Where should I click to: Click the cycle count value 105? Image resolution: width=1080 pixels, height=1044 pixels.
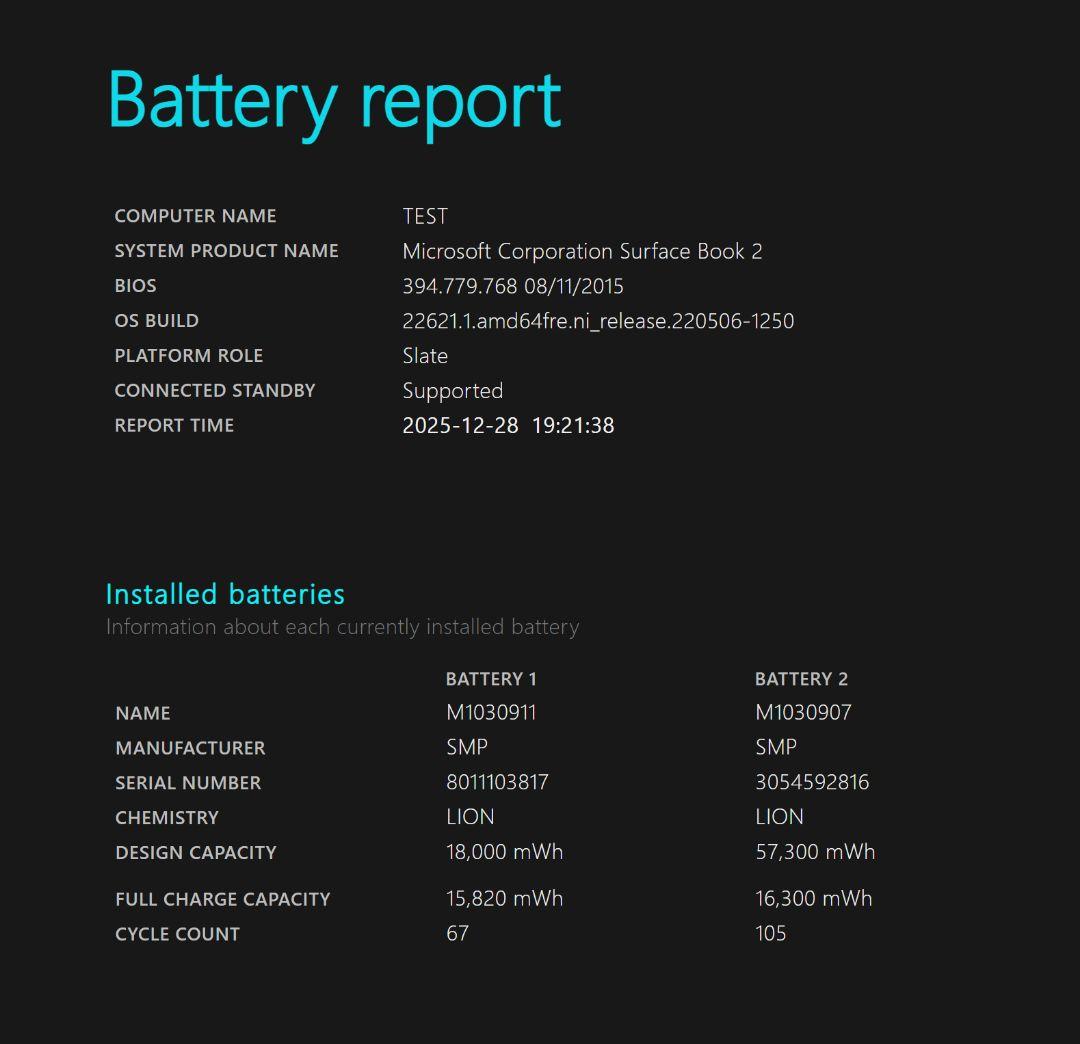tap(770, 933)
